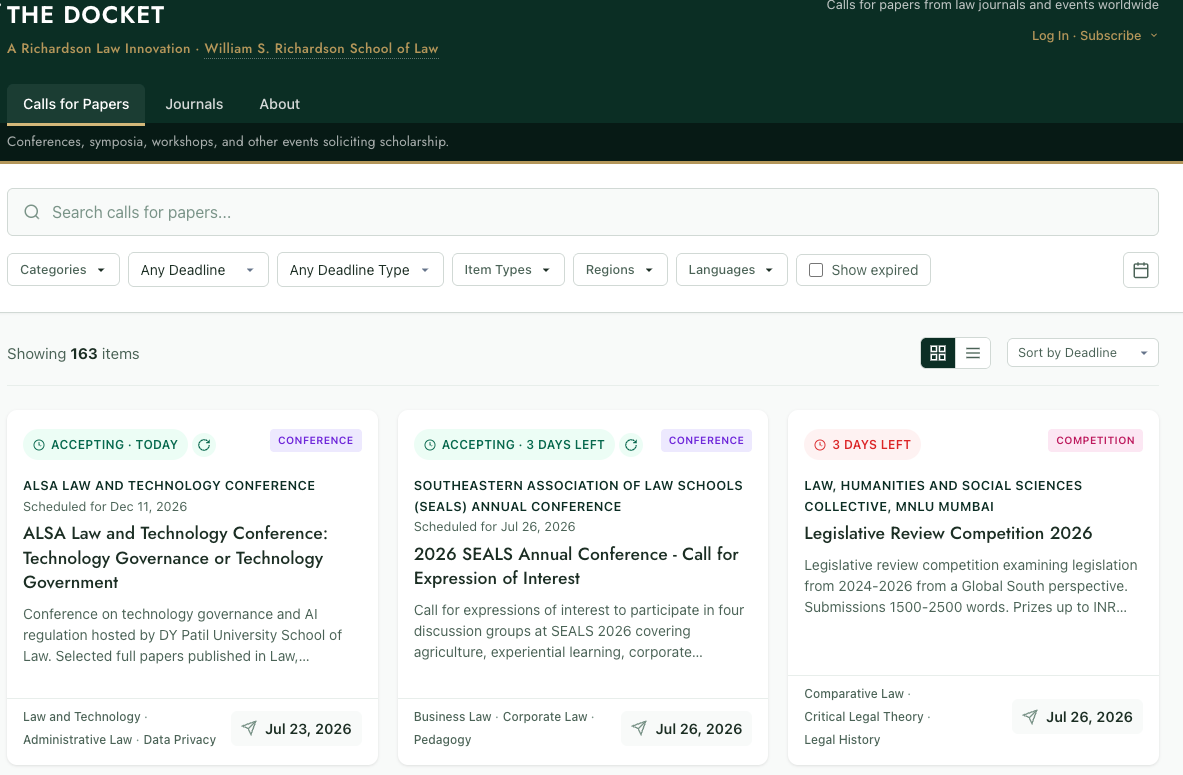This screenshot has height=775, width=1183.
Task: Open the Categories filter dropdown
Action: point(63,269)
